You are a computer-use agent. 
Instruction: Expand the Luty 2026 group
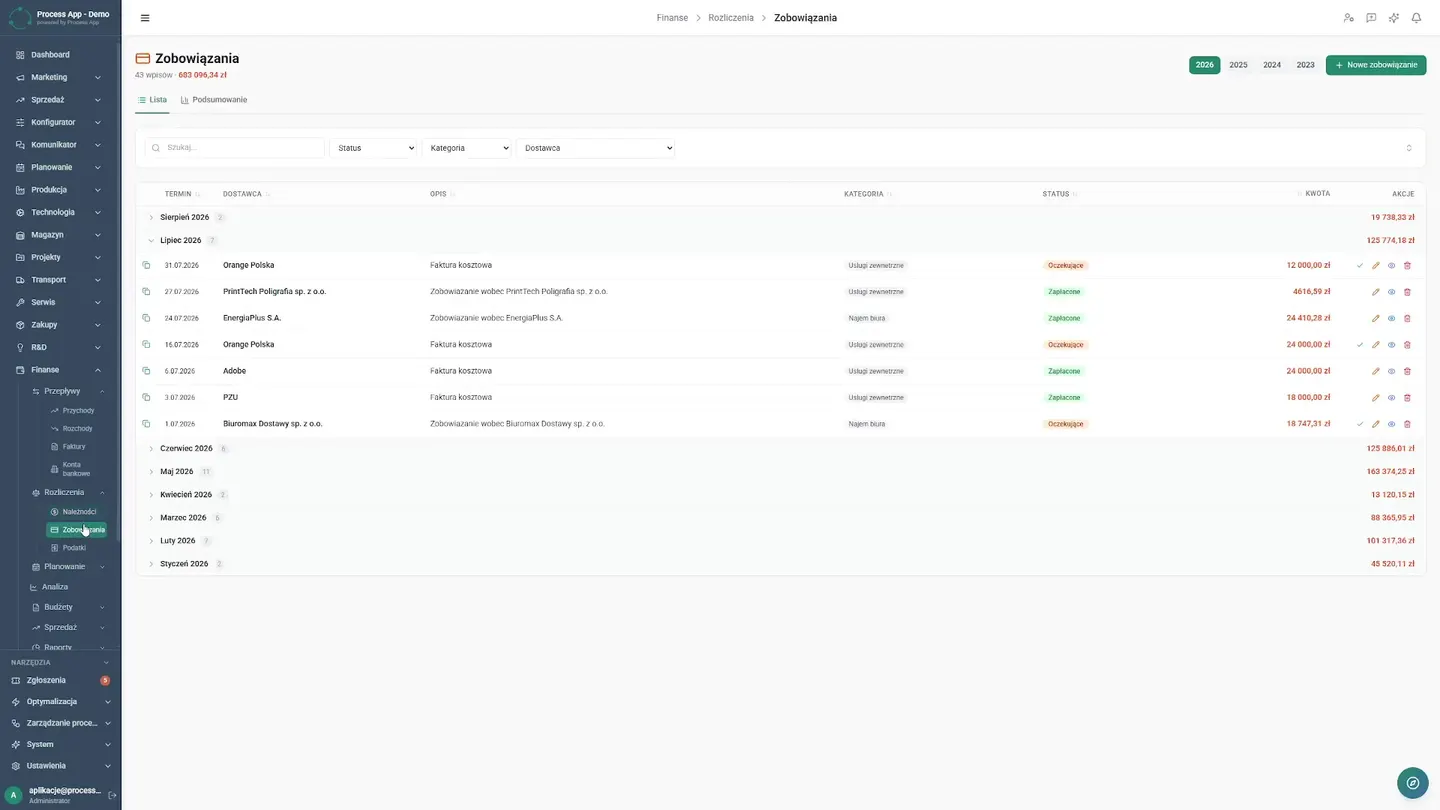click(151, 541)
